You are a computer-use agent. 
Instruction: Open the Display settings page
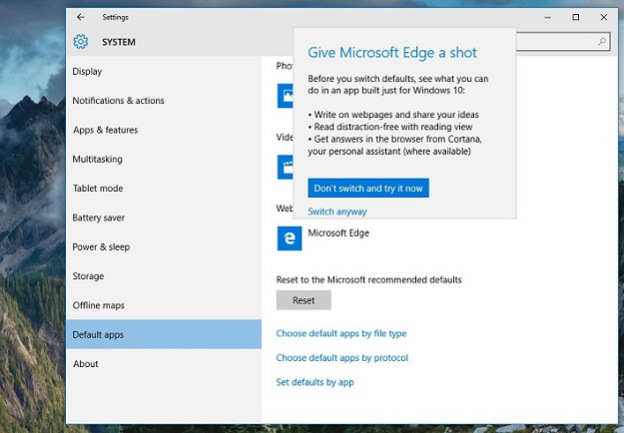[x=87, y=72]
